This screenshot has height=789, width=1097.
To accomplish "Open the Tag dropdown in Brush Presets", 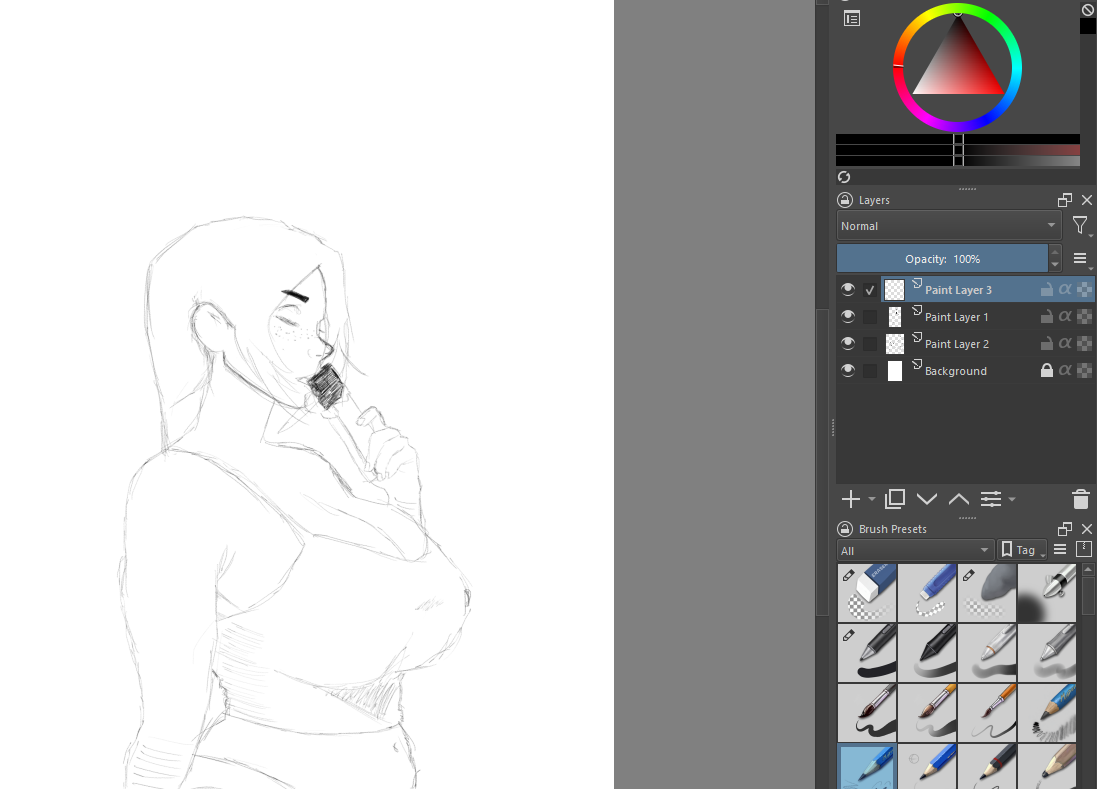I will [x=1021, y=550].
